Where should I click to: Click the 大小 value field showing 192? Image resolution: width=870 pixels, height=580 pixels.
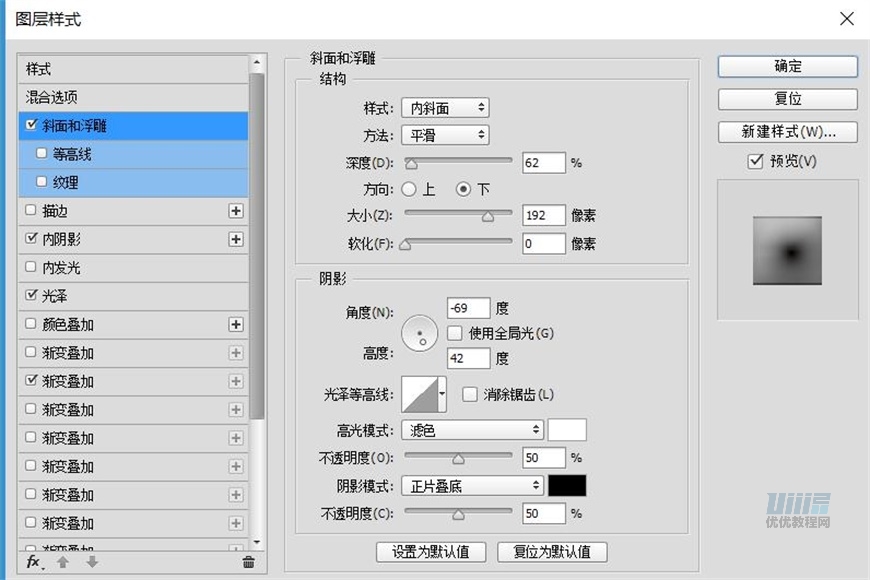tap(544, 215)
